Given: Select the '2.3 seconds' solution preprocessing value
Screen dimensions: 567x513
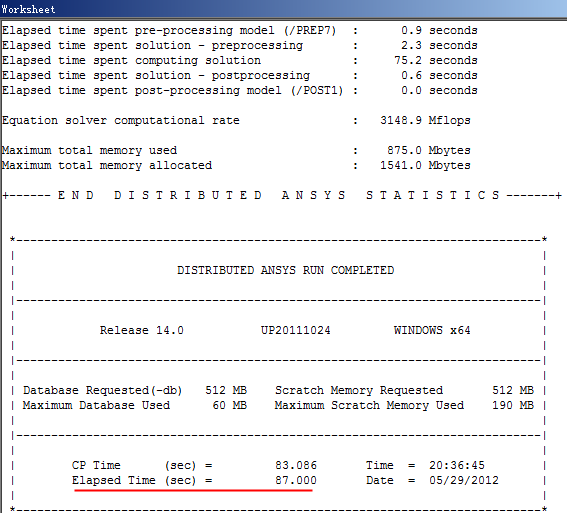Looking at the screenshot, I should [x=439, y=45].
